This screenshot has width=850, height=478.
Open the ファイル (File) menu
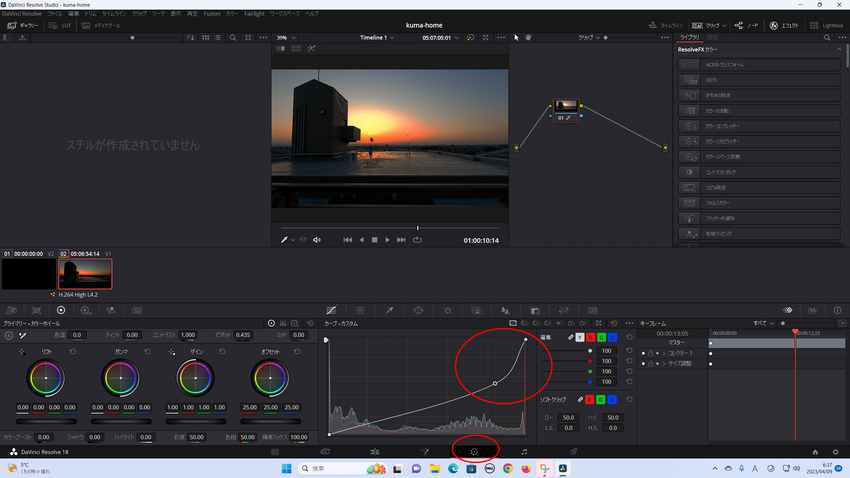(x=54, y=14)
